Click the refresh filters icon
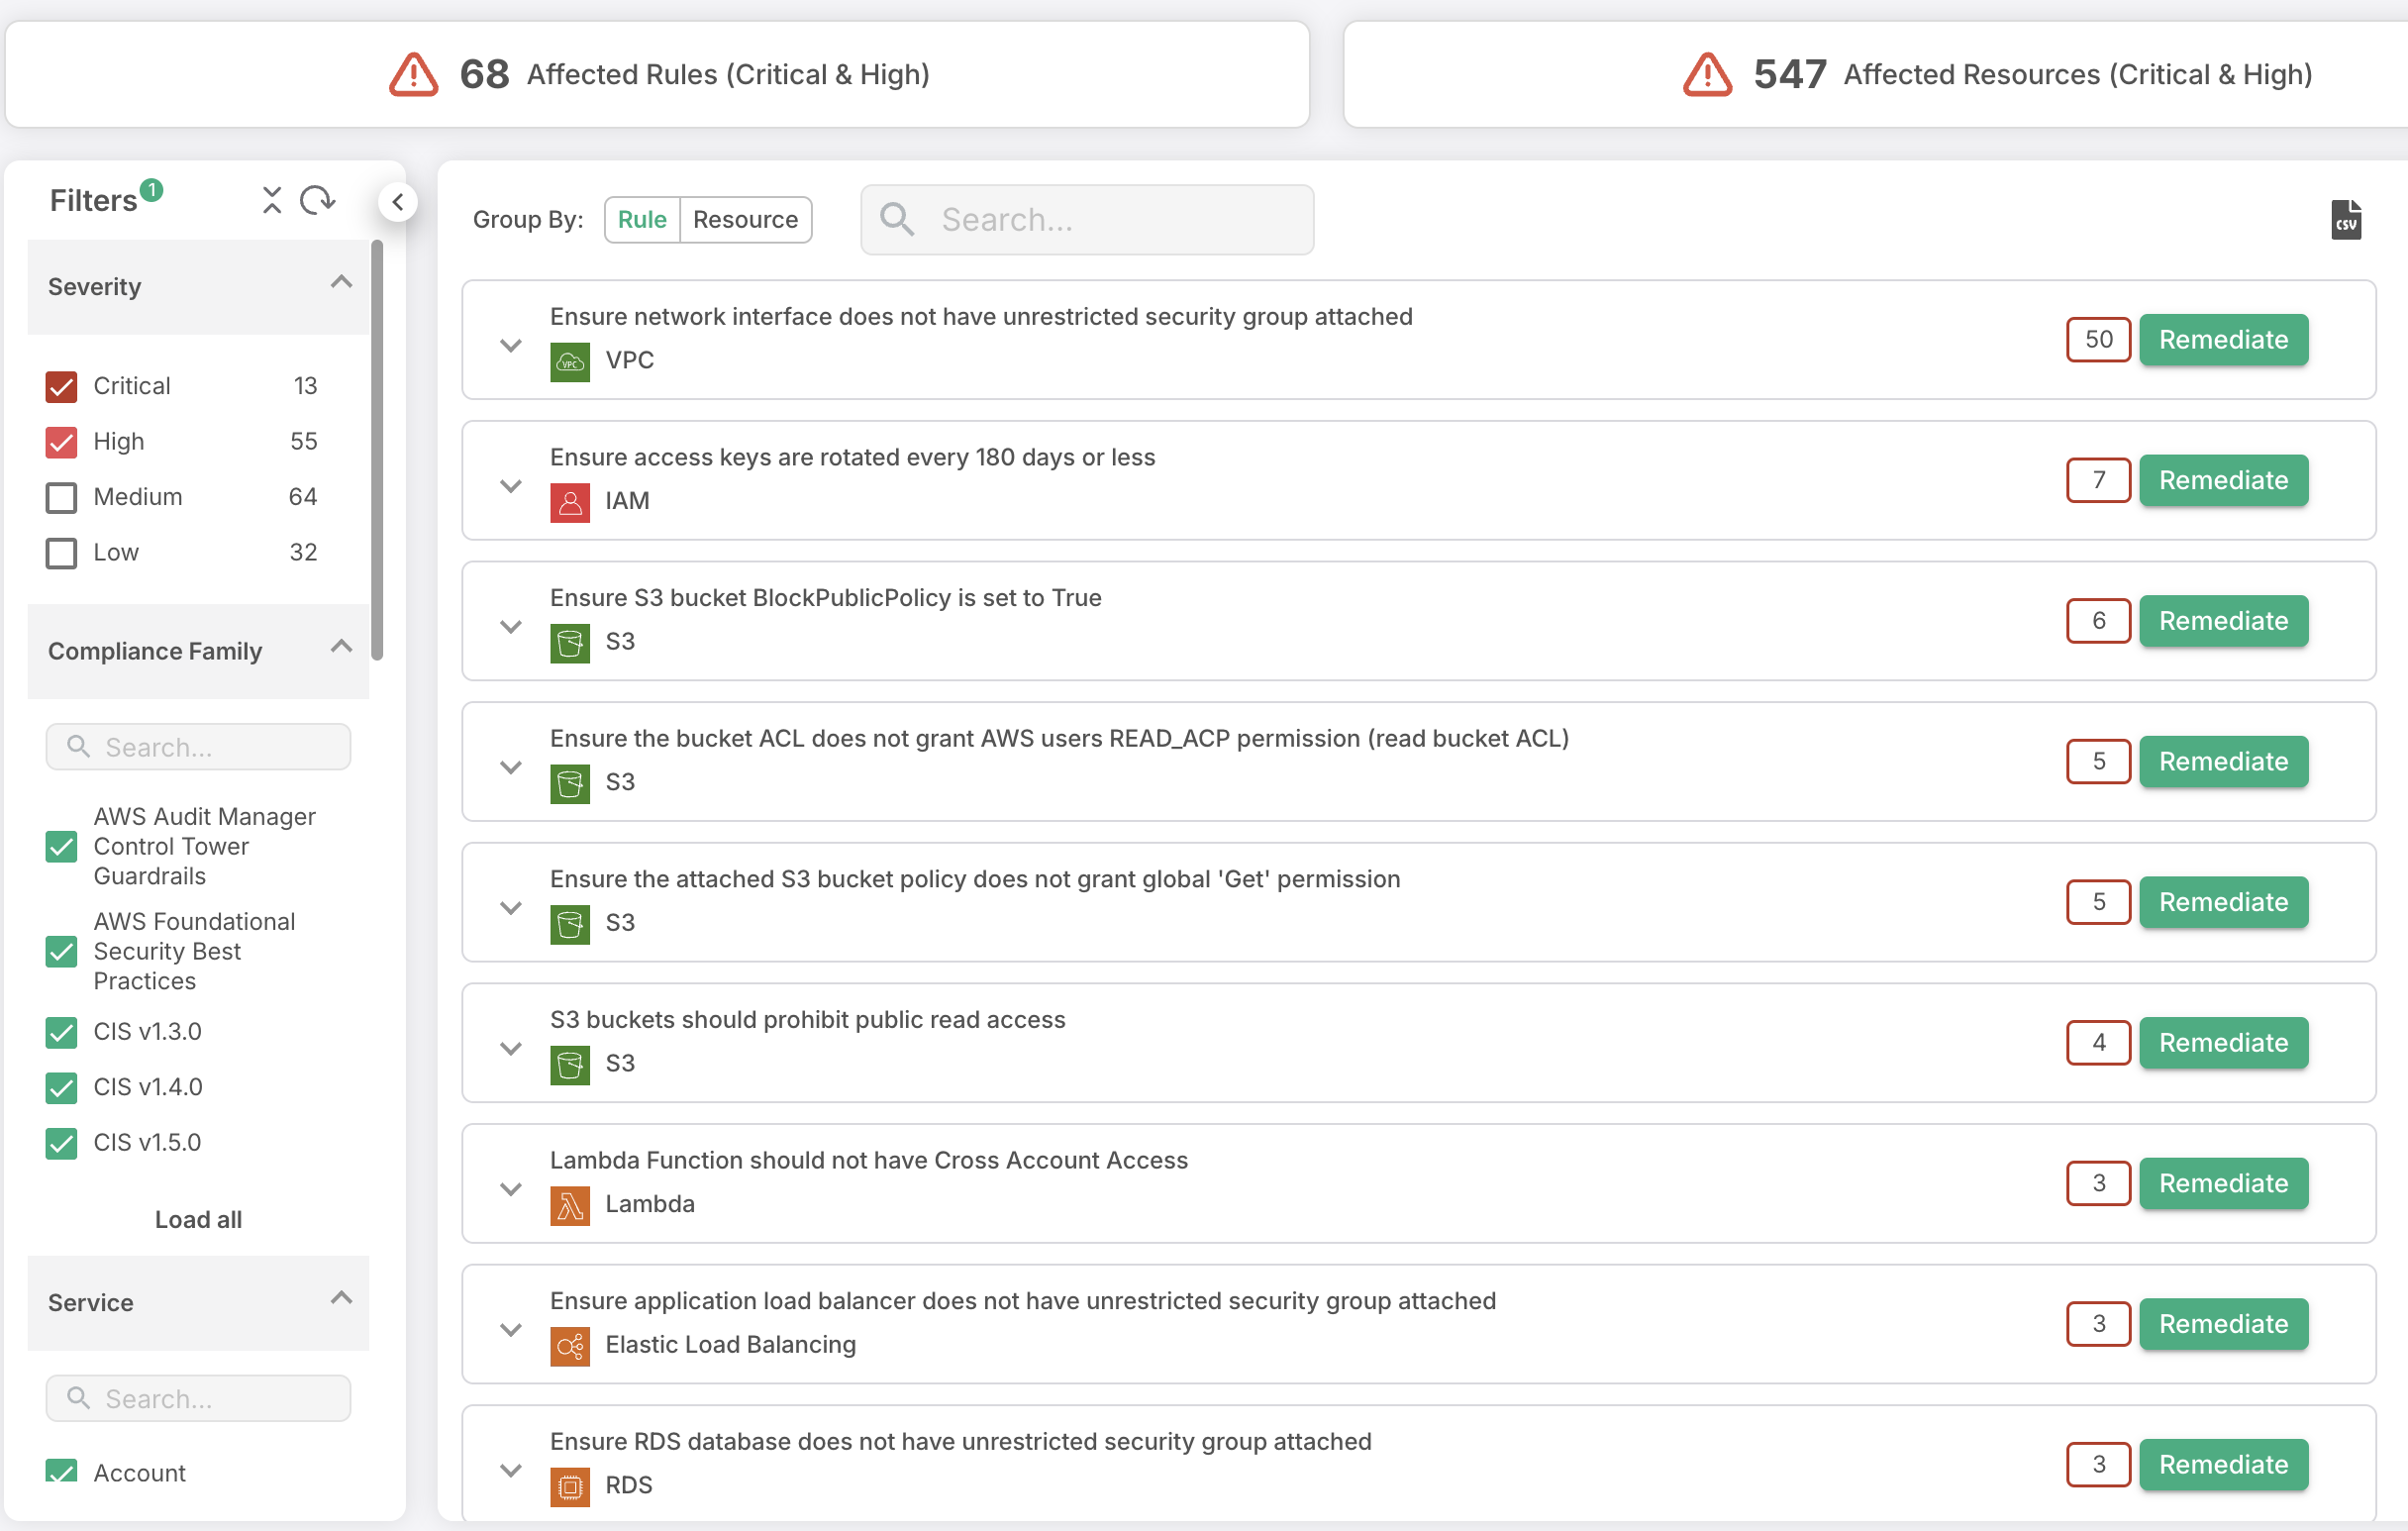The width and height of the screenshot is (2408, 1531). point(317,200)
